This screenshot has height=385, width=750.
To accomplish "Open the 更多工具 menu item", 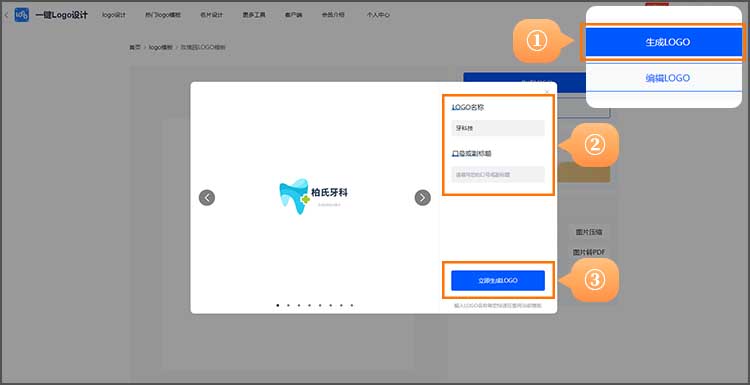I will coord(254,15).
